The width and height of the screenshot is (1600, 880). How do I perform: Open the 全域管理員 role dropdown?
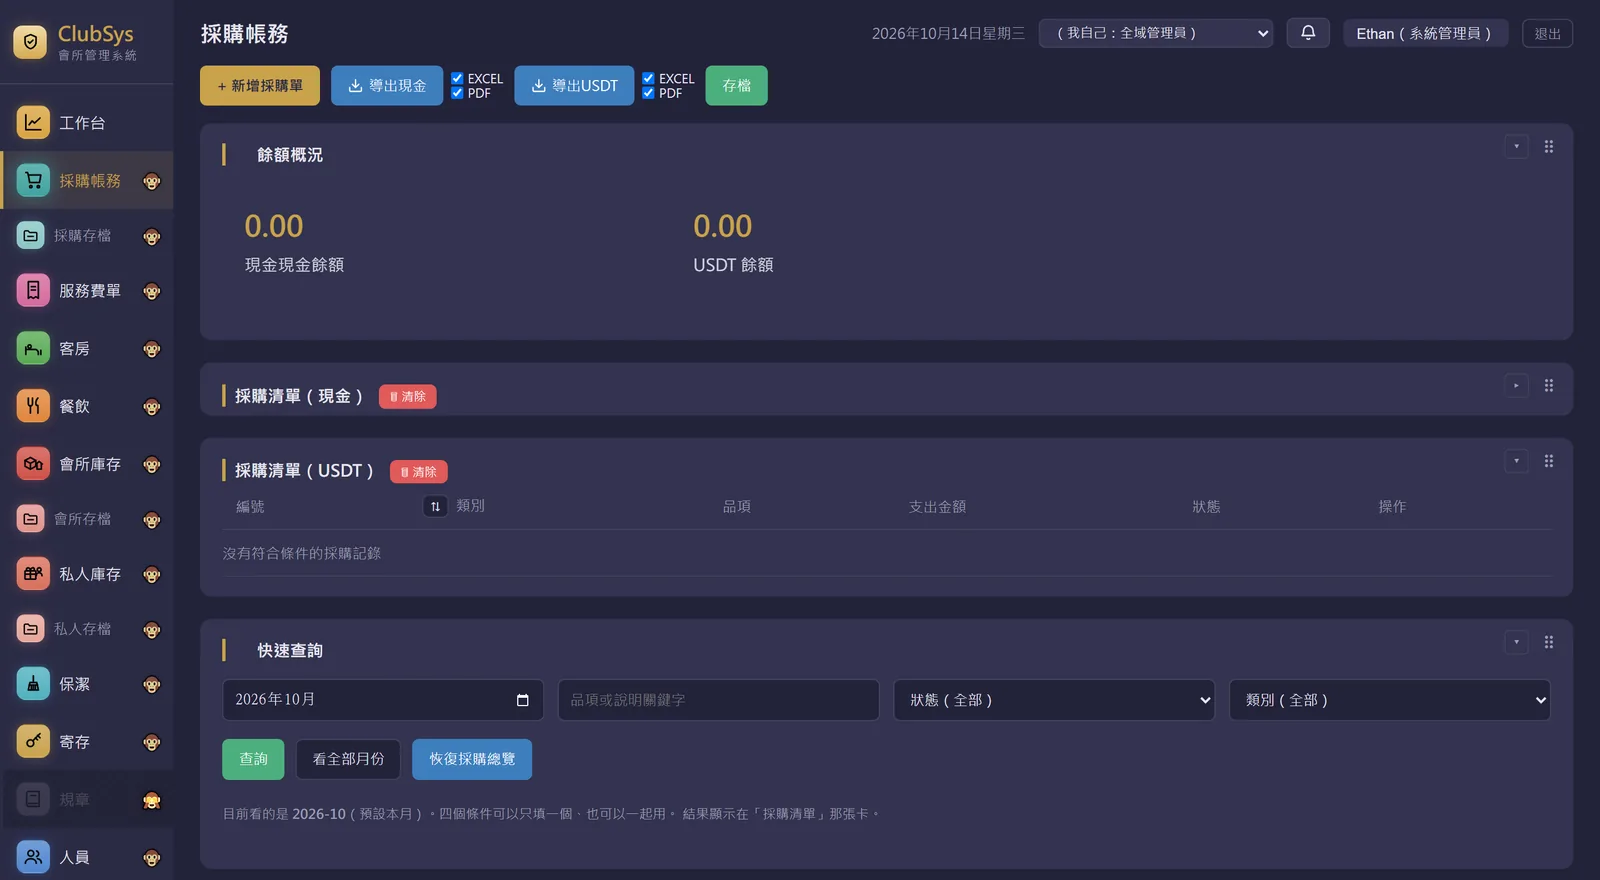1156,33
